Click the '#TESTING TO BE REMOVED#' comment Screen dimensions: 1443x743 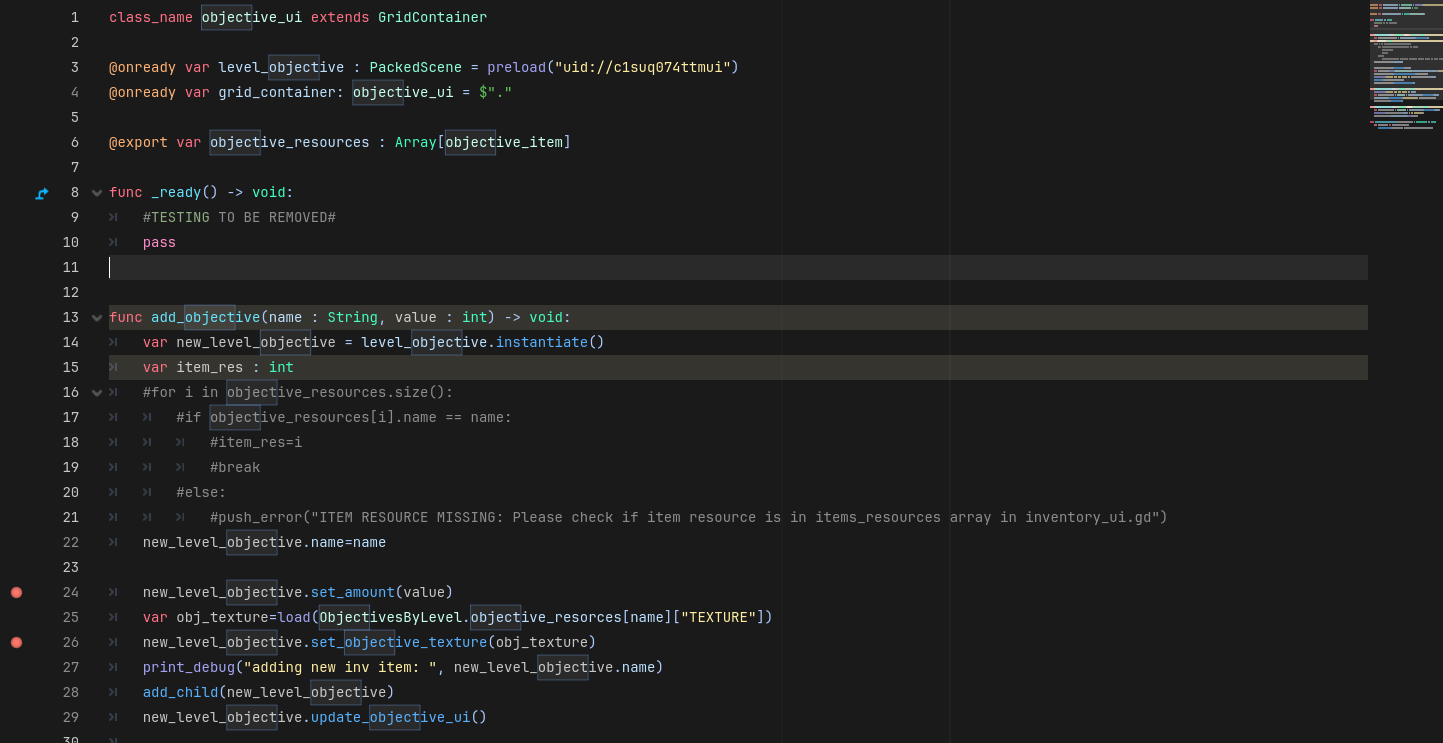239,217
